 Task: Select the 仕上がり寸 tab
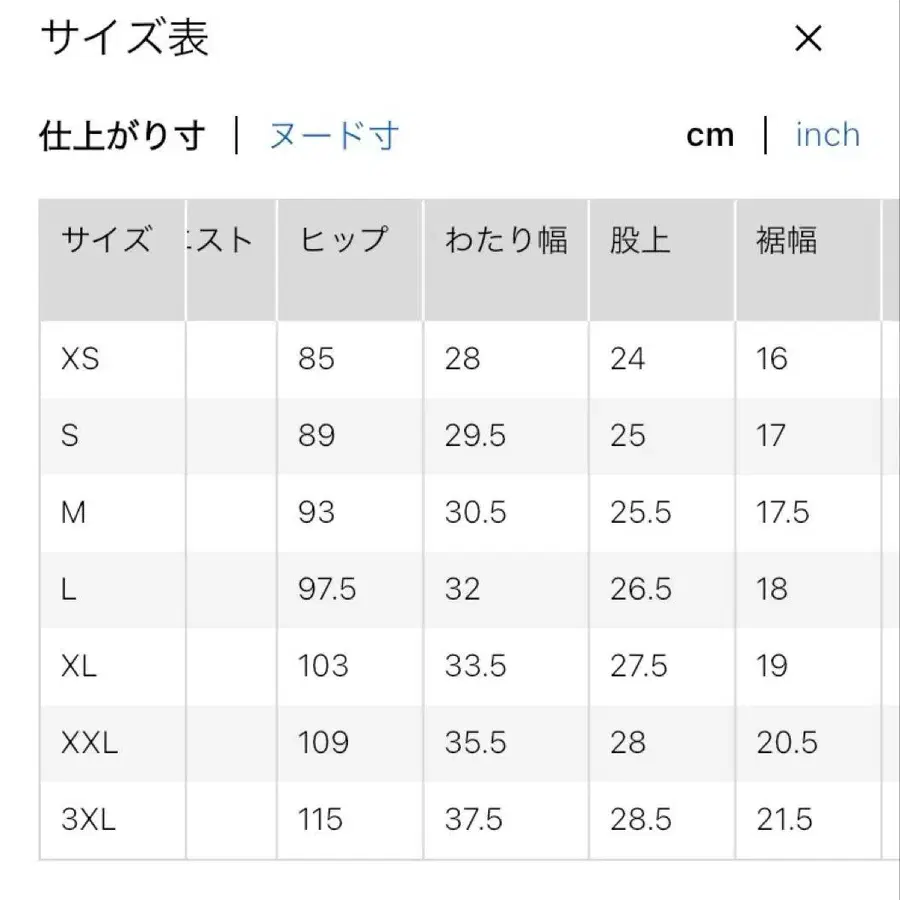pos(122,134)
